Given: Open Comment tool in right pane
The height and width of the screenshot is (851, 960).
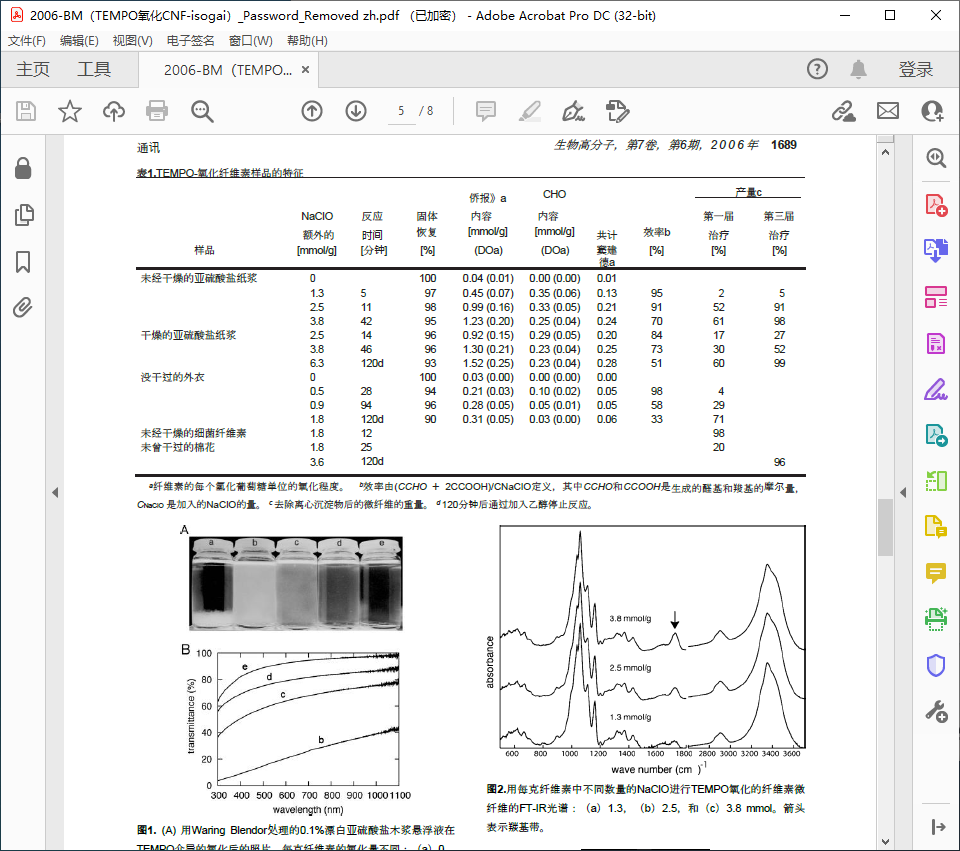Looking at the screenshot, I should pyautogui.click(x=936, y=573).
